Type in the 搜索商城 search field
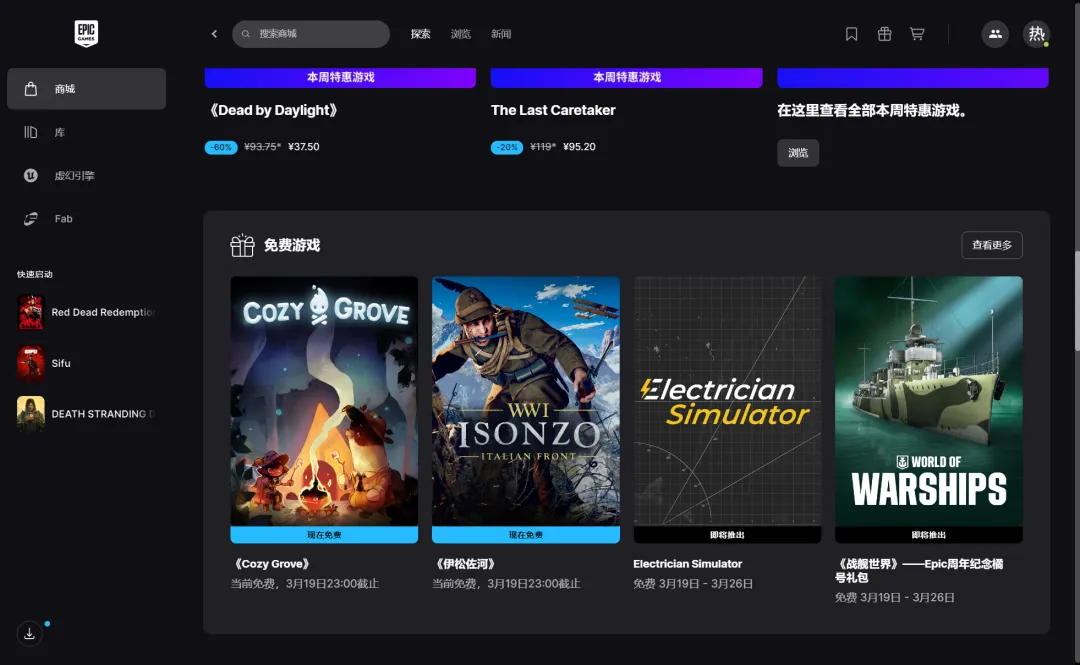Image resolution: width=1080 pixels, height=665 pixels. pyautogui.click(x=311, y=34)
